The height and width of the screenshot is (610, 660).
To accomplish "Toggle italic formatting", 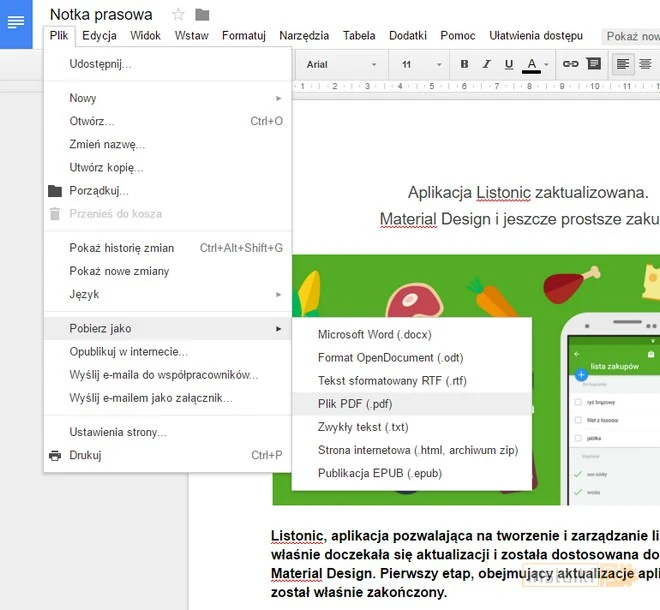I will (486, 64).
